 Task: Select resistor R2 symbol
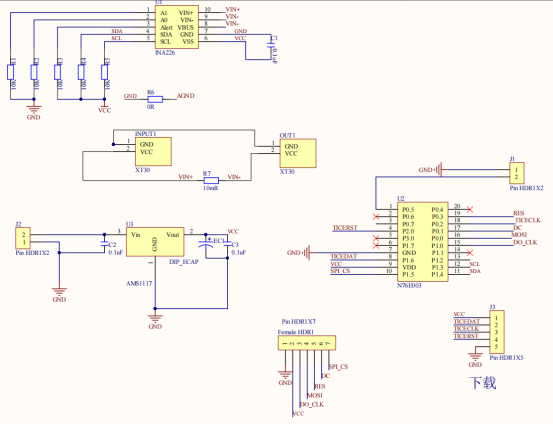(34, 72)
